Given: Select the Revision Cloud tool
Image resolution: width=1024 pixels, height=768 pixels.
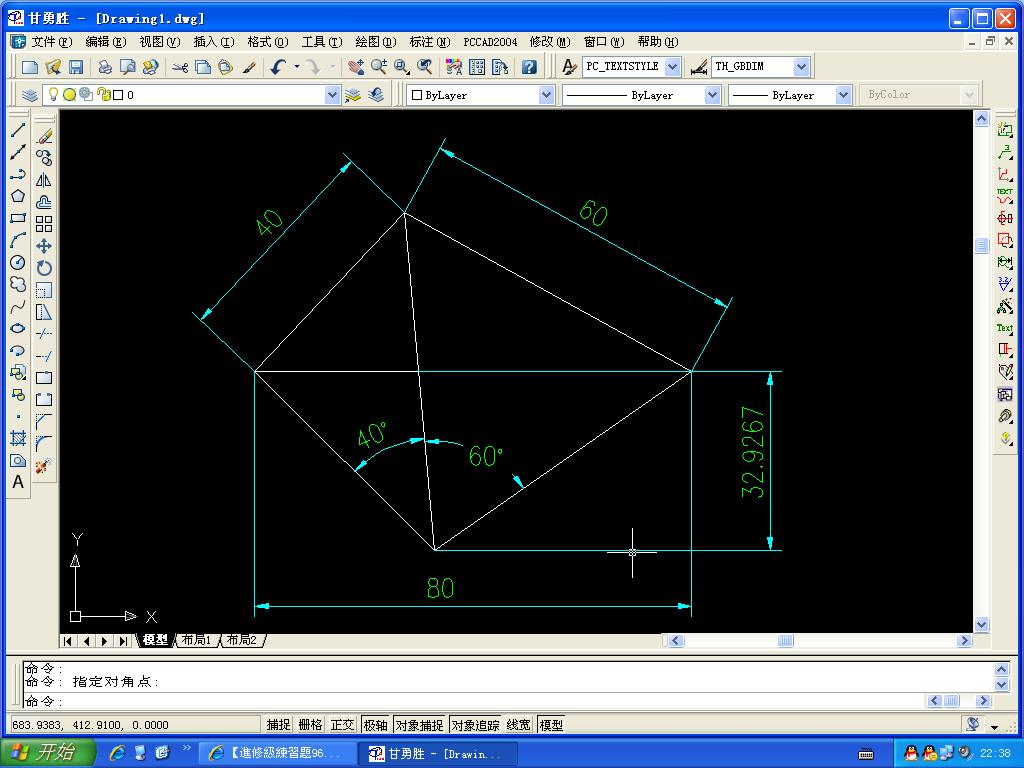Looking at the screenshot, I should click(18, 284).
